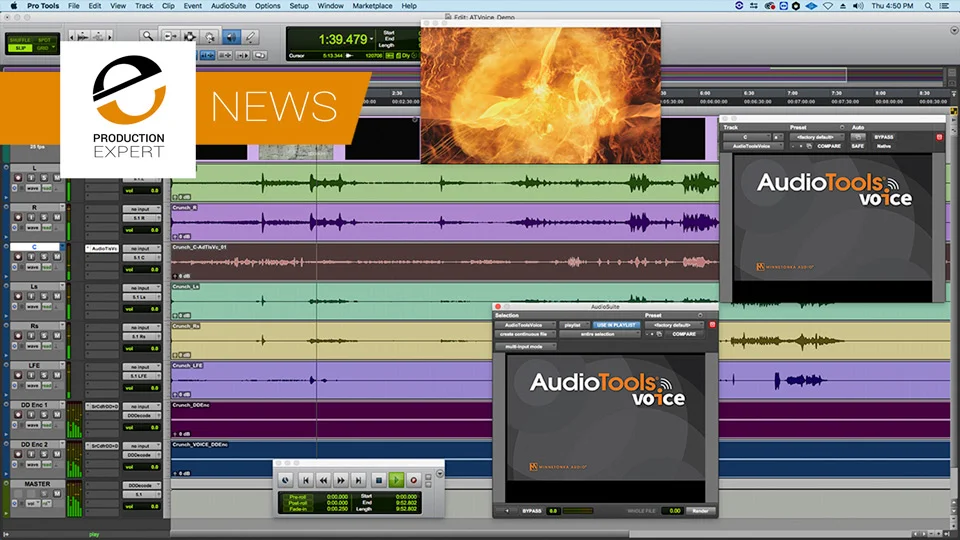Open insert window factory default preset dropdown
The height and width of the screenshot is (540, 960).
(x=816, y=137)
